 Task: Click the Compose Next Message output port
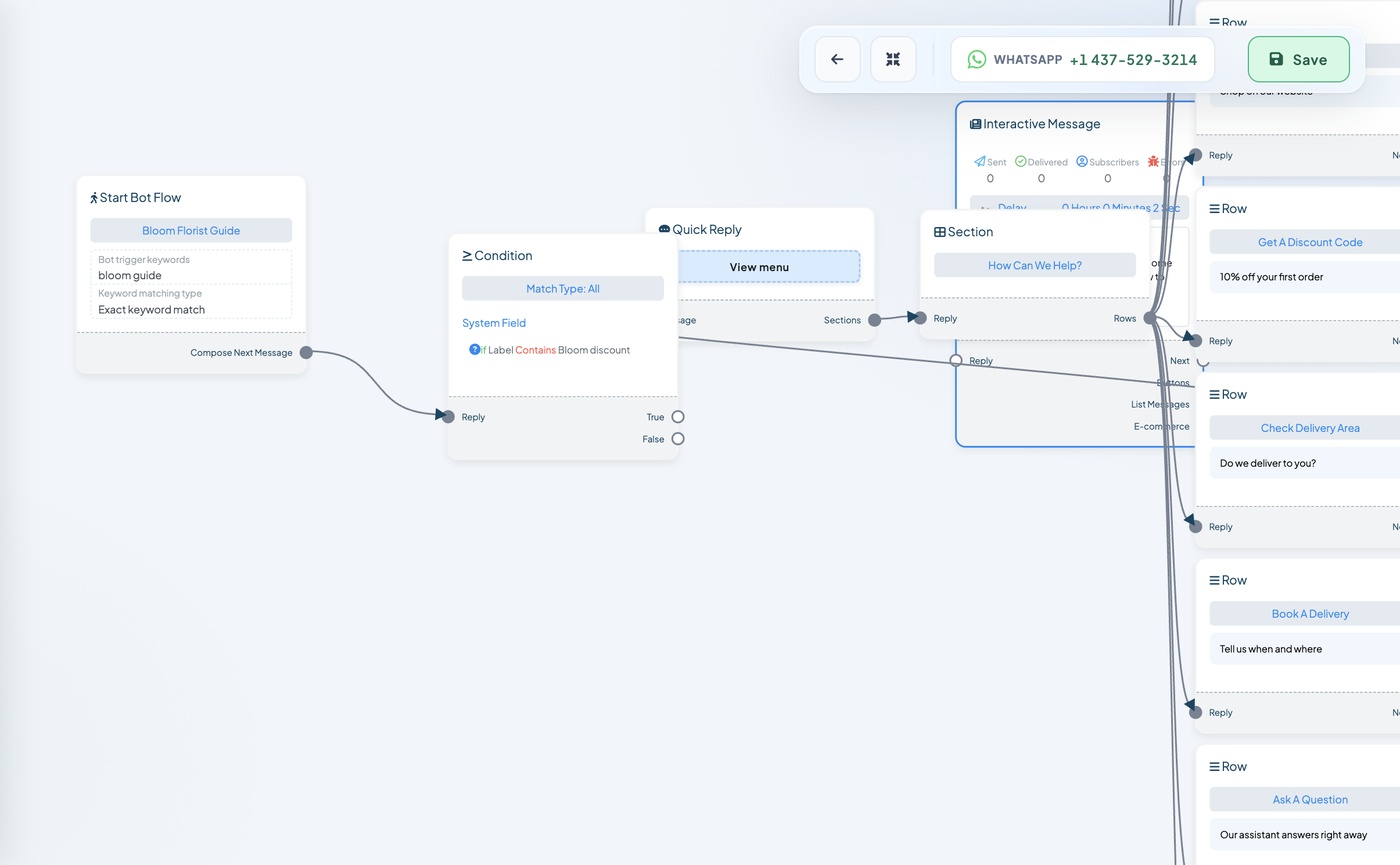(306, 352)
